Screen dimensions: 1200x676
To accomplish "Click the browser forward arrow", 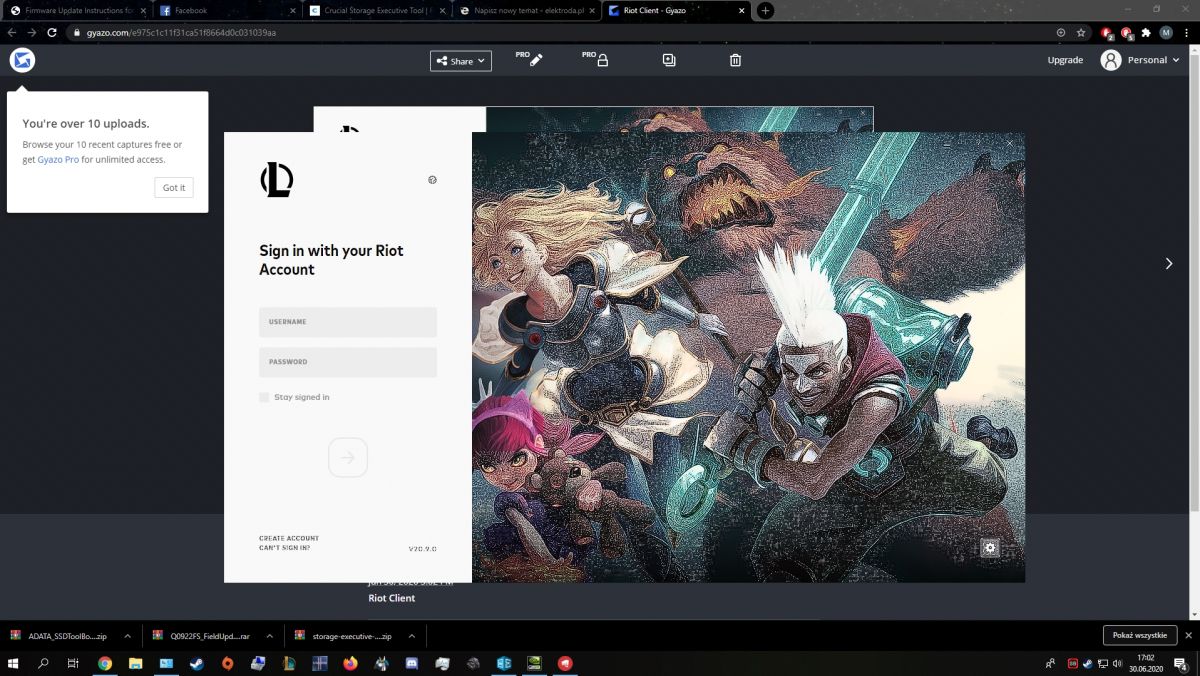I will click(x=32, y=32).
